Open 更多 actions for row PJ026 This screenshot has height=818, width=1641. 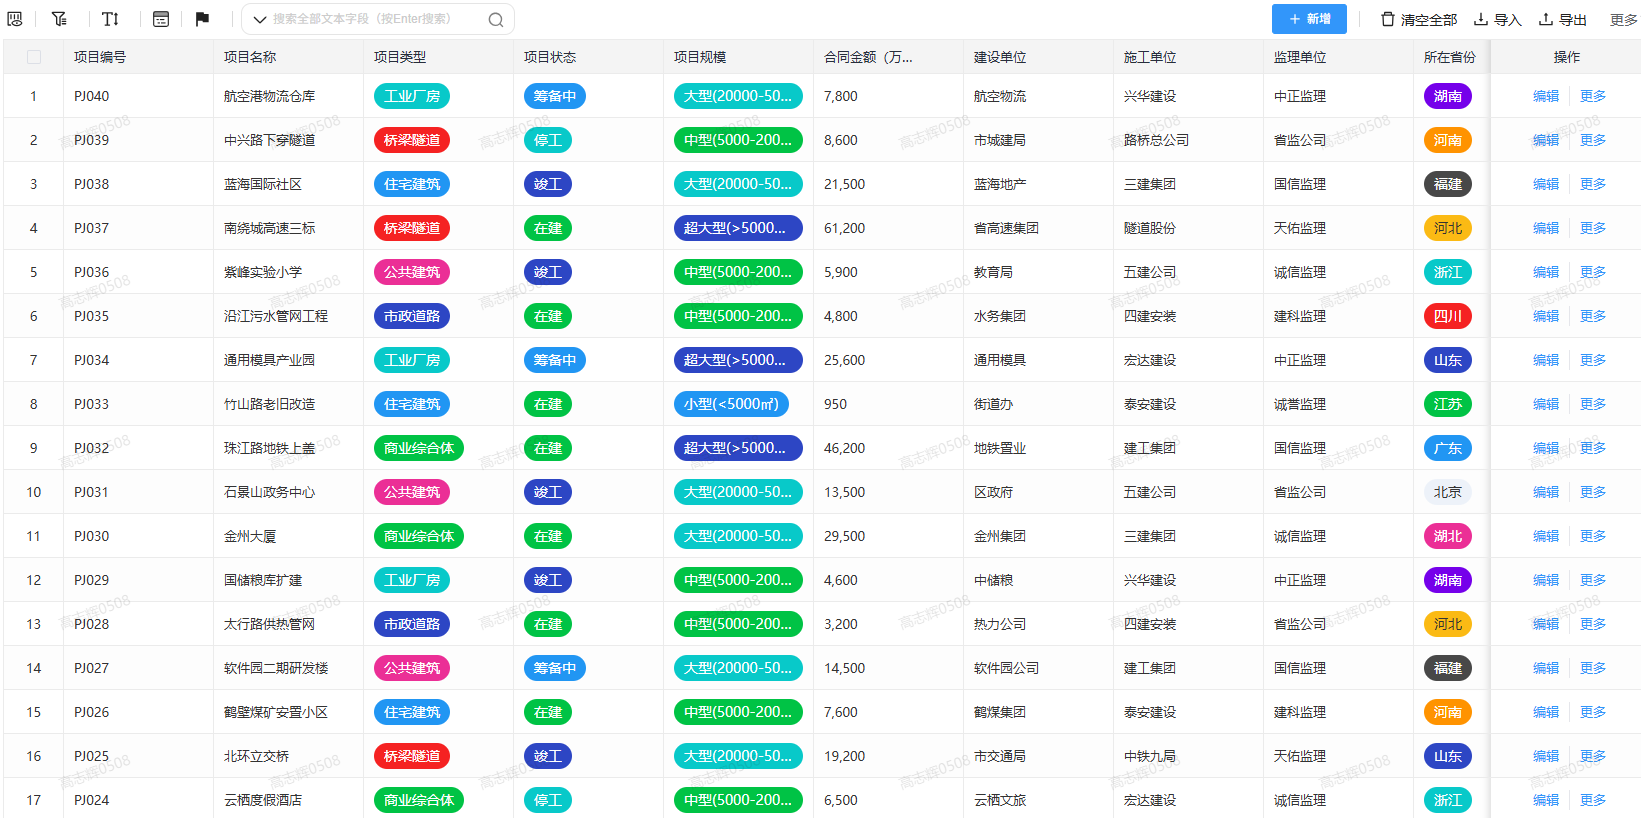click(1593, 712)
